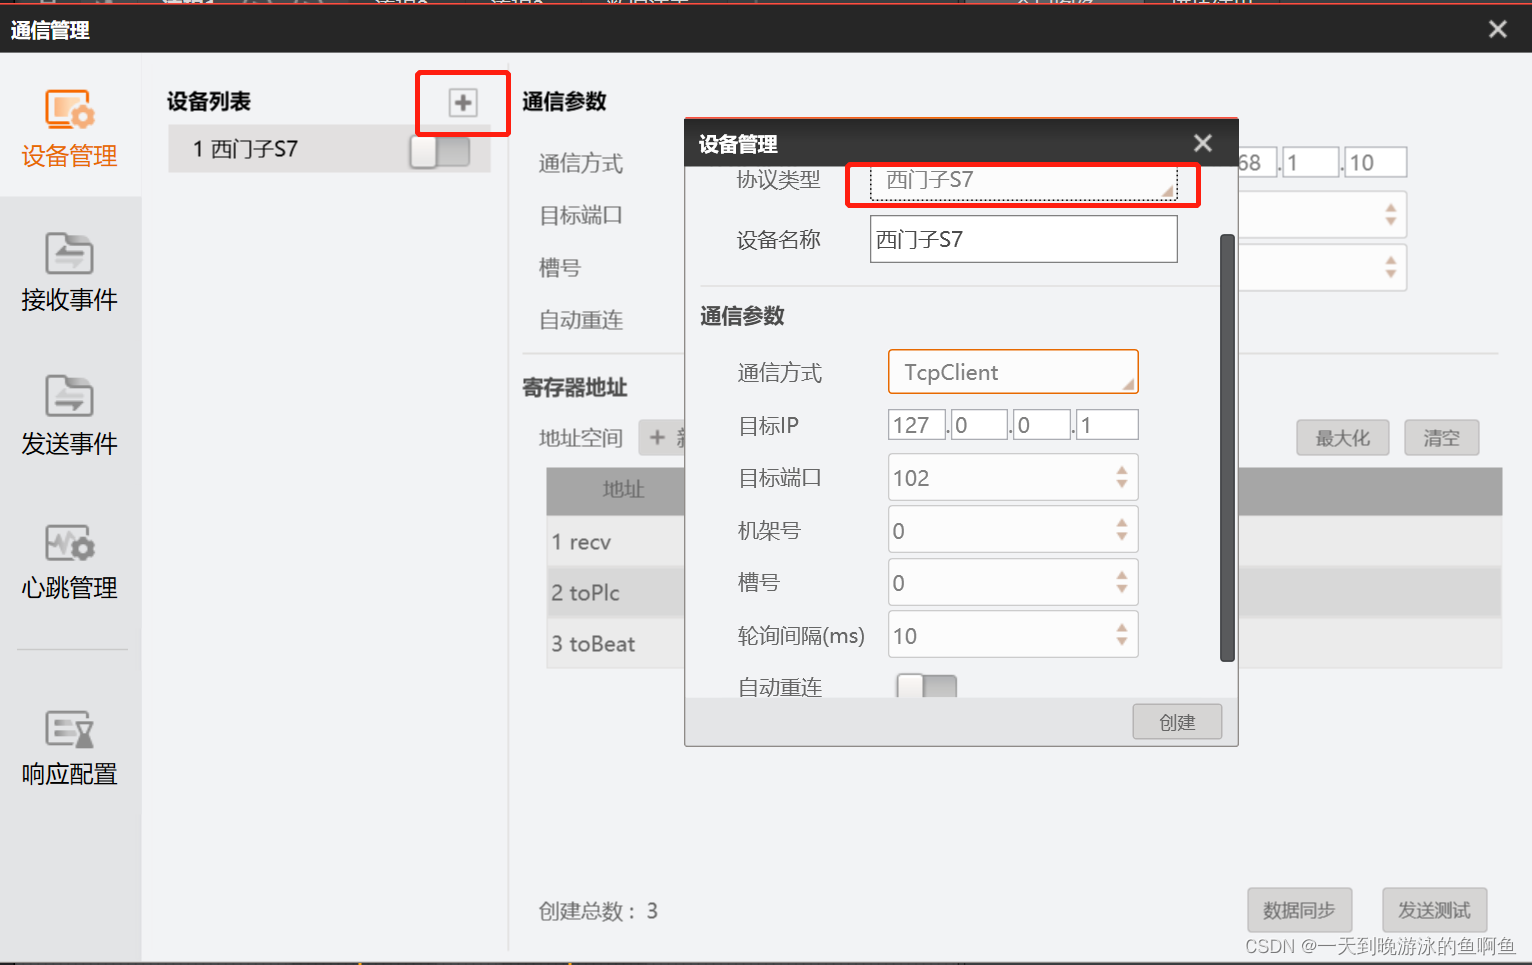Click the 创建总数: 3 count text
The width and height of the screenshot is (1532, 965).
tap(598, 911)
